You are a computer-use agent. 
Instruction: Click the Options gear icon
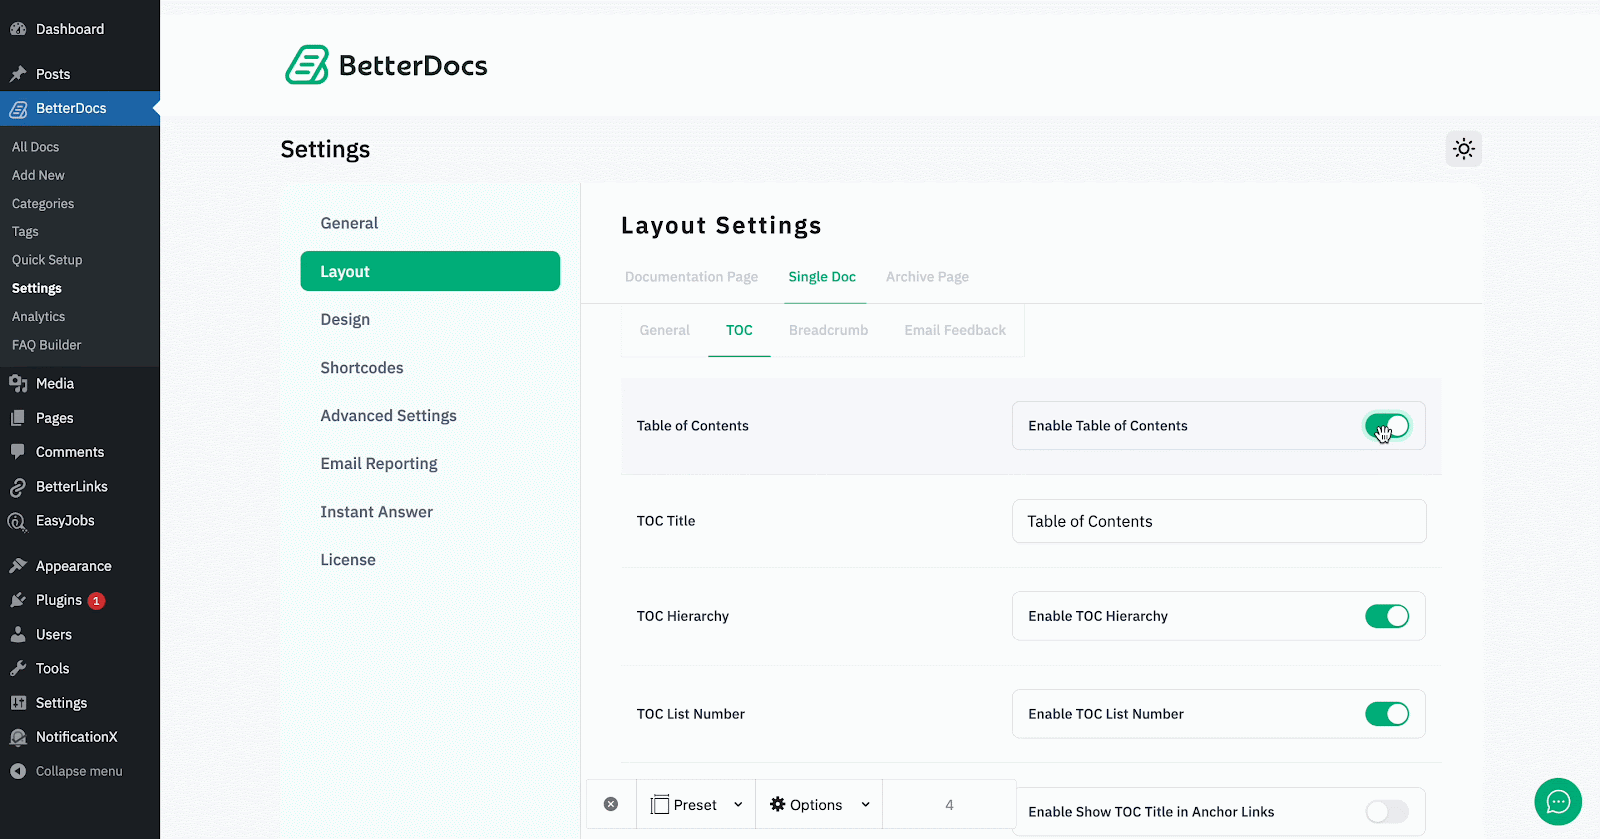pyautogui.click(x=778, y=804)
